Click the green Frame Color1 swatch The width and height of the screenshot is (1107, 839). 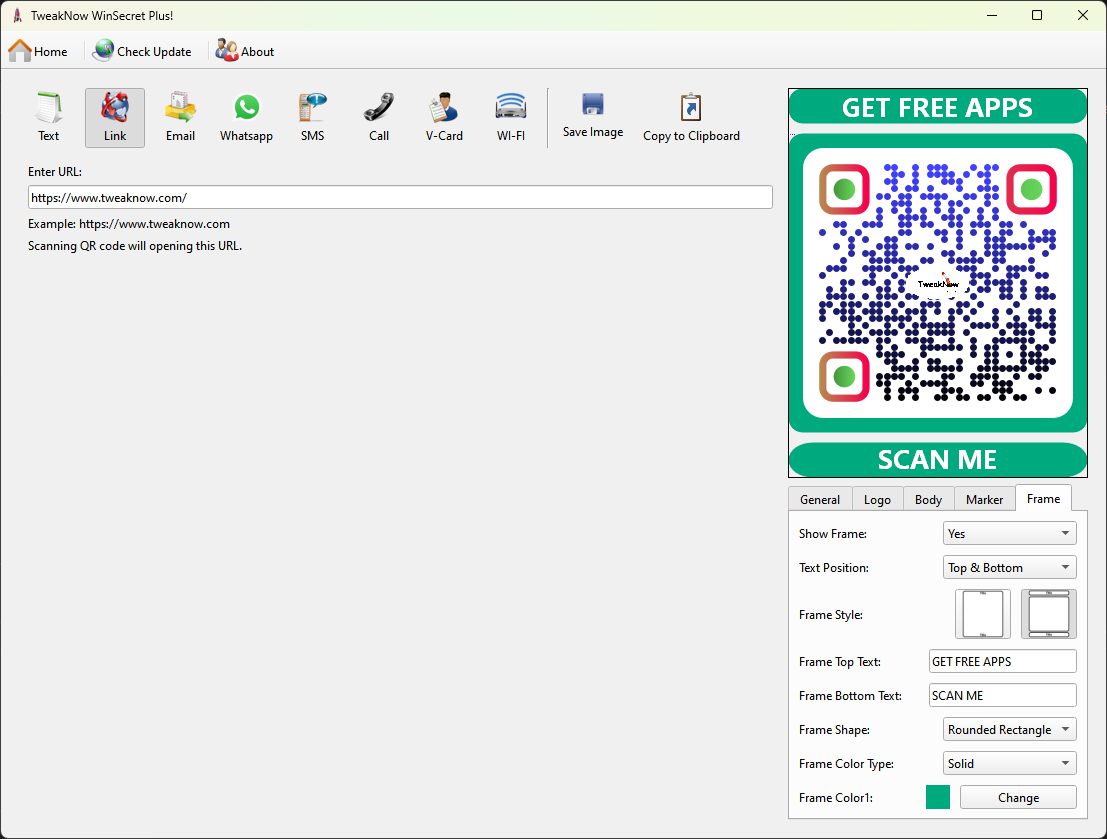[938, 797]
